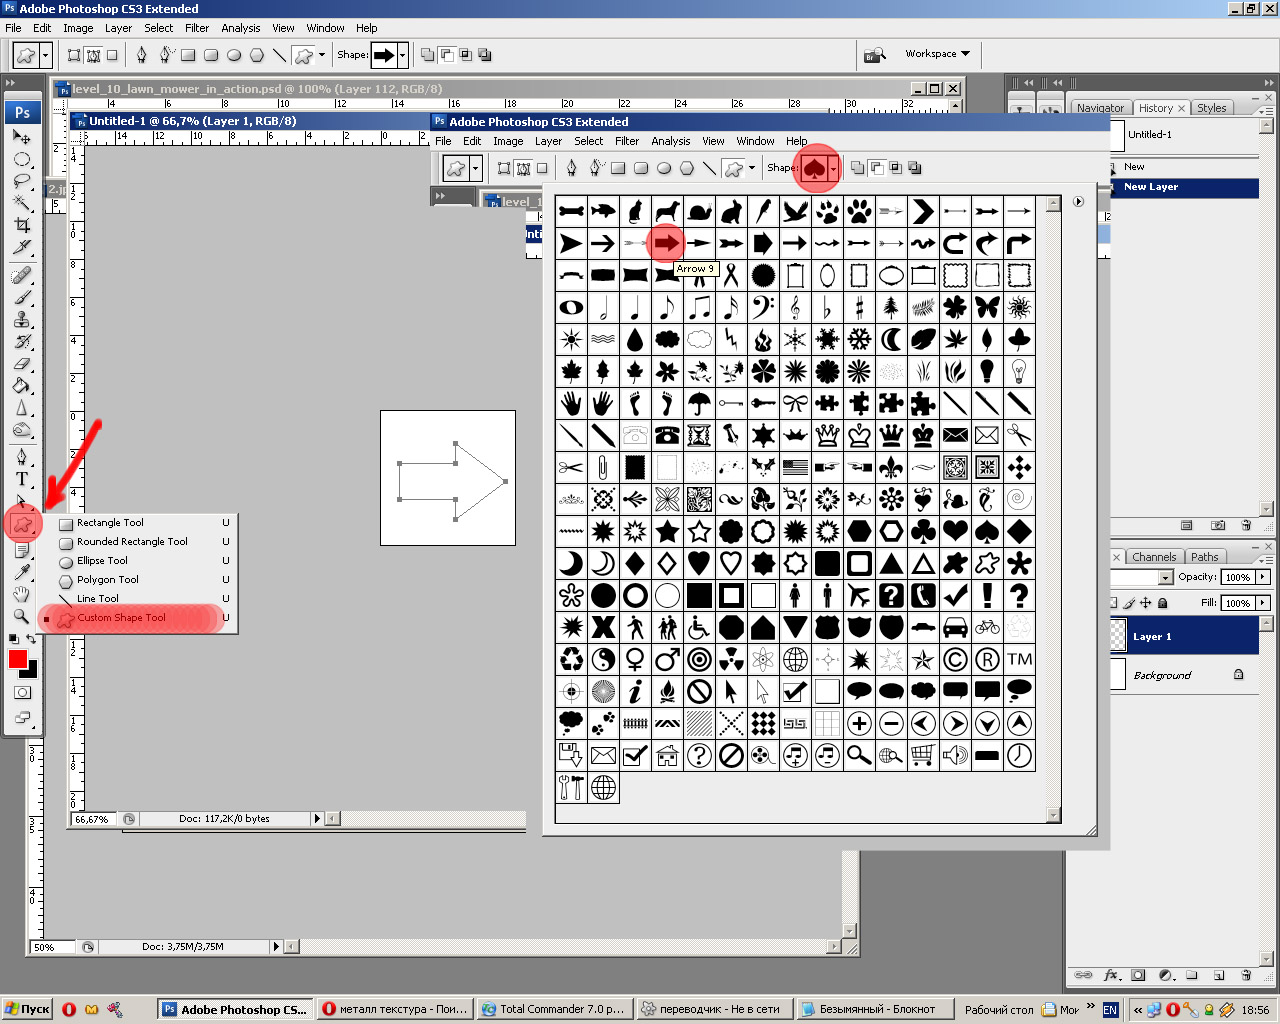Enable Shape layers mode in top options bar
Image resolution: width=1280 pixels, height=1024 pixels.
(x=74, y=55)
